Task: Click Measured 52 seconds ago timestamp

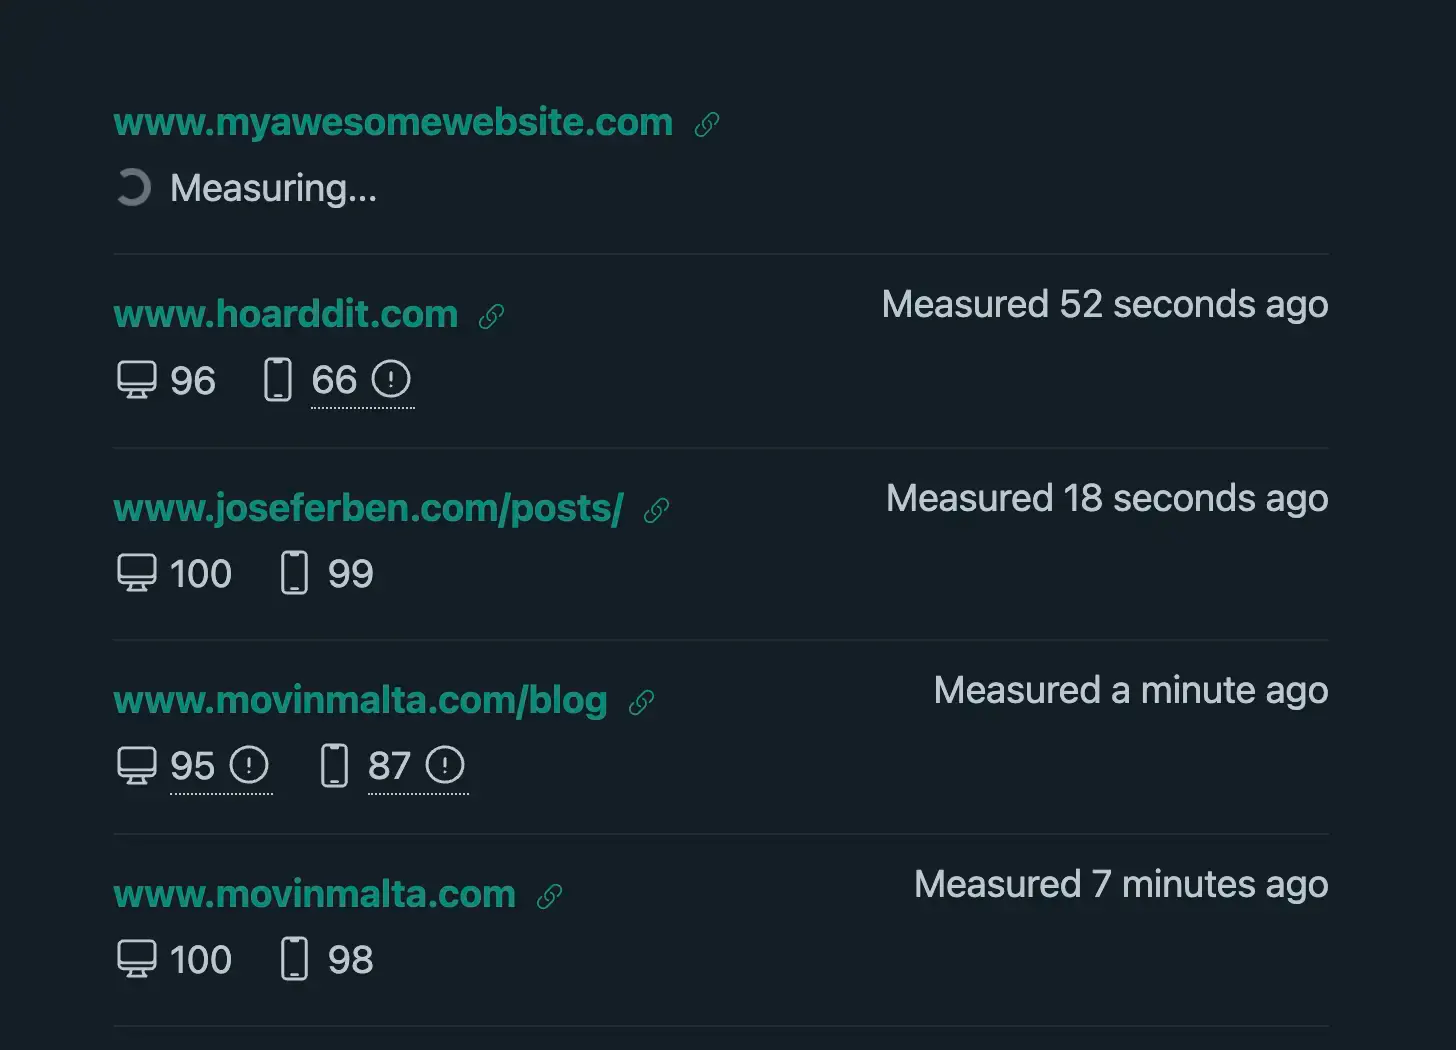Action: tap(1105, 304)
